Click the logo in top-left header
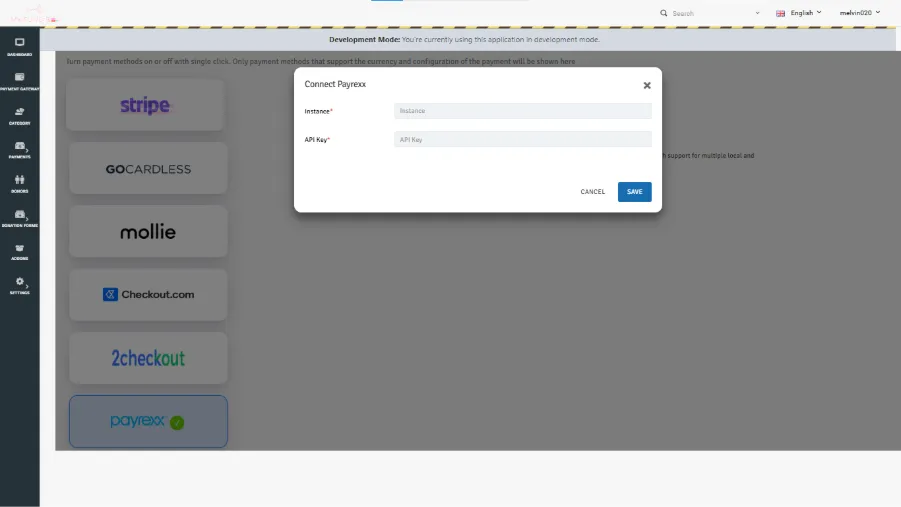The image size is (901, 507). pos(34,14)
